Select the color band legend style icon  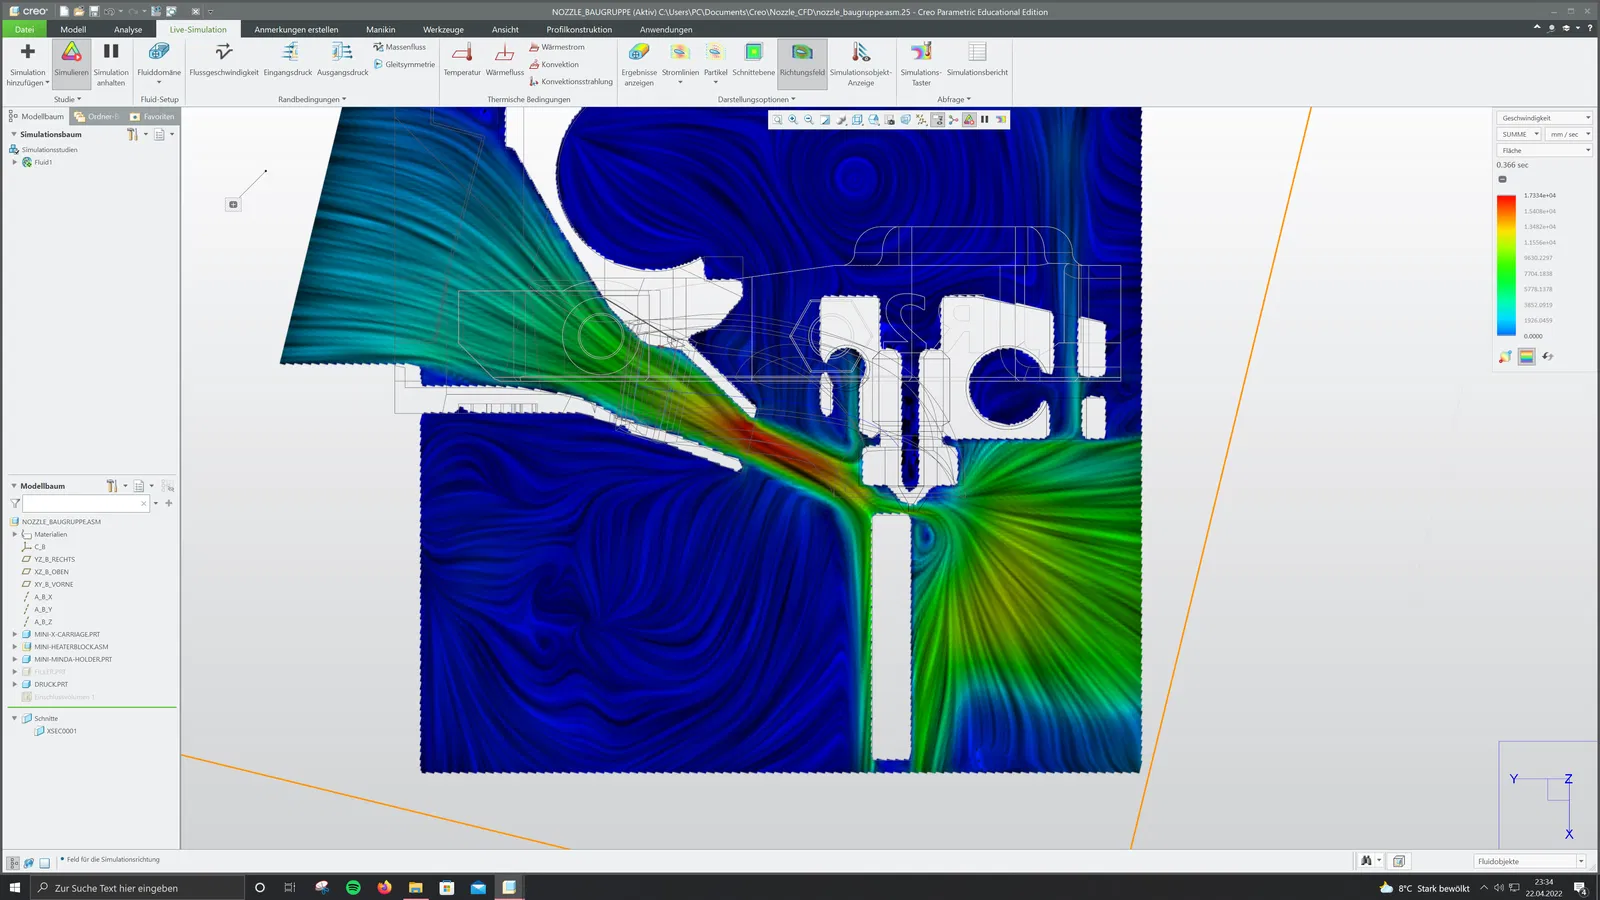(x=1526, y=357)
